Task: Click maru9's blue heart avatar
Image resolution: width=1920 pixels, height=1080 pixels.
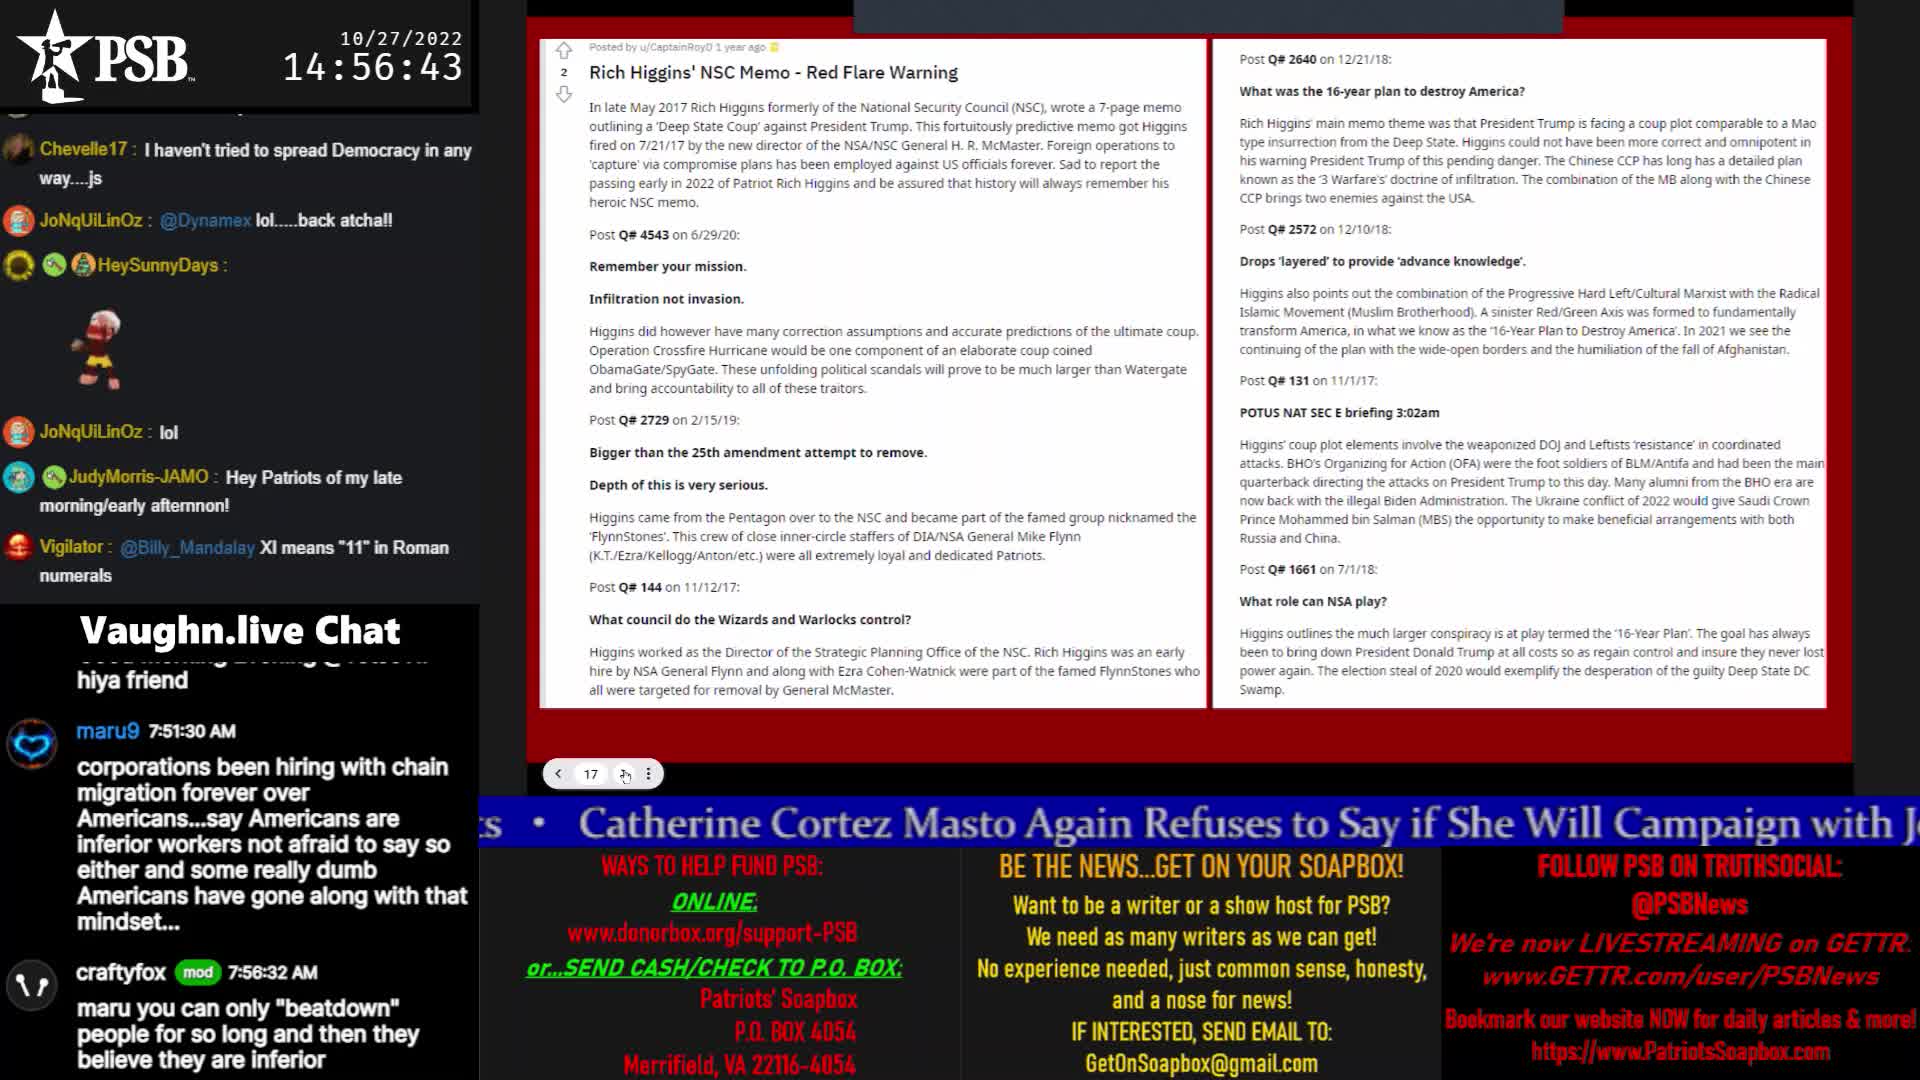Action: [x=32, y=745]
